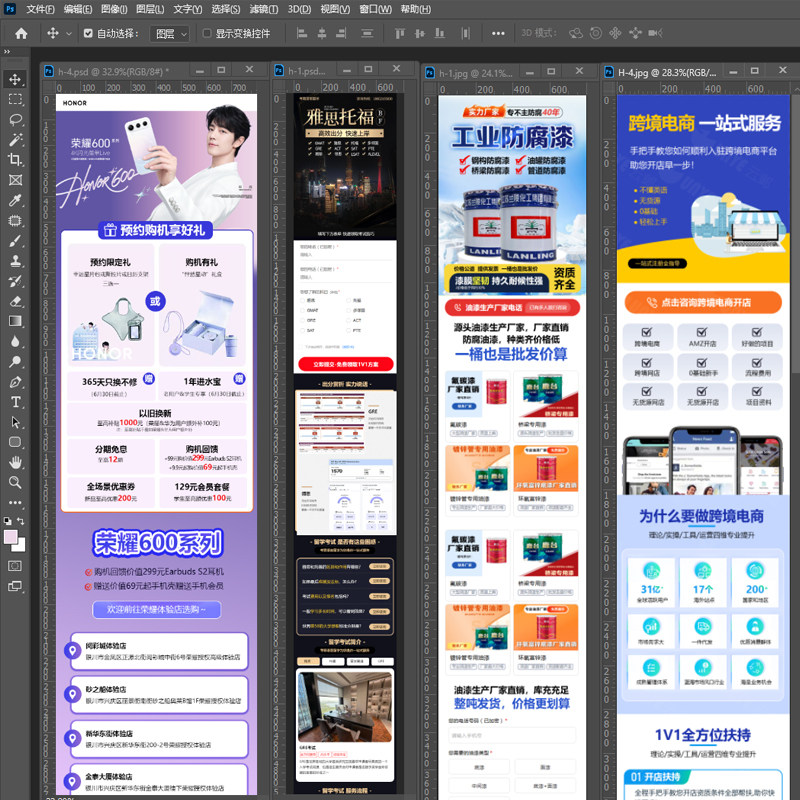Expand the toolbar with double-arrow button
The width and height of the screenshot is (800, 800).
[7, 52]
